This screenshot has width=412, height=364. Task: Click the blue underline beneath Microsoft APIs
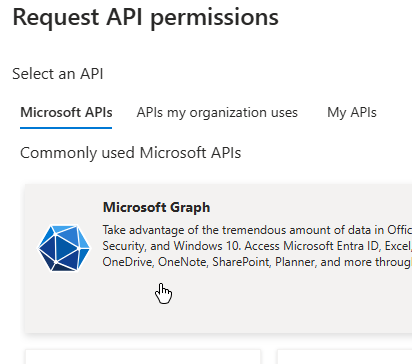66,128
